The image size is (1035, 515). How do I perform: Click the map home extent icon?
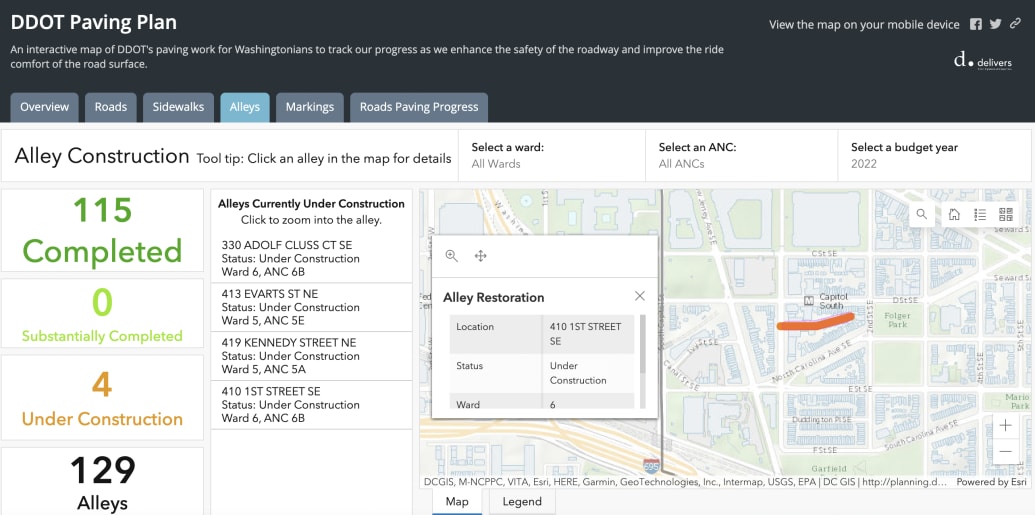click(x=954, y=214)
